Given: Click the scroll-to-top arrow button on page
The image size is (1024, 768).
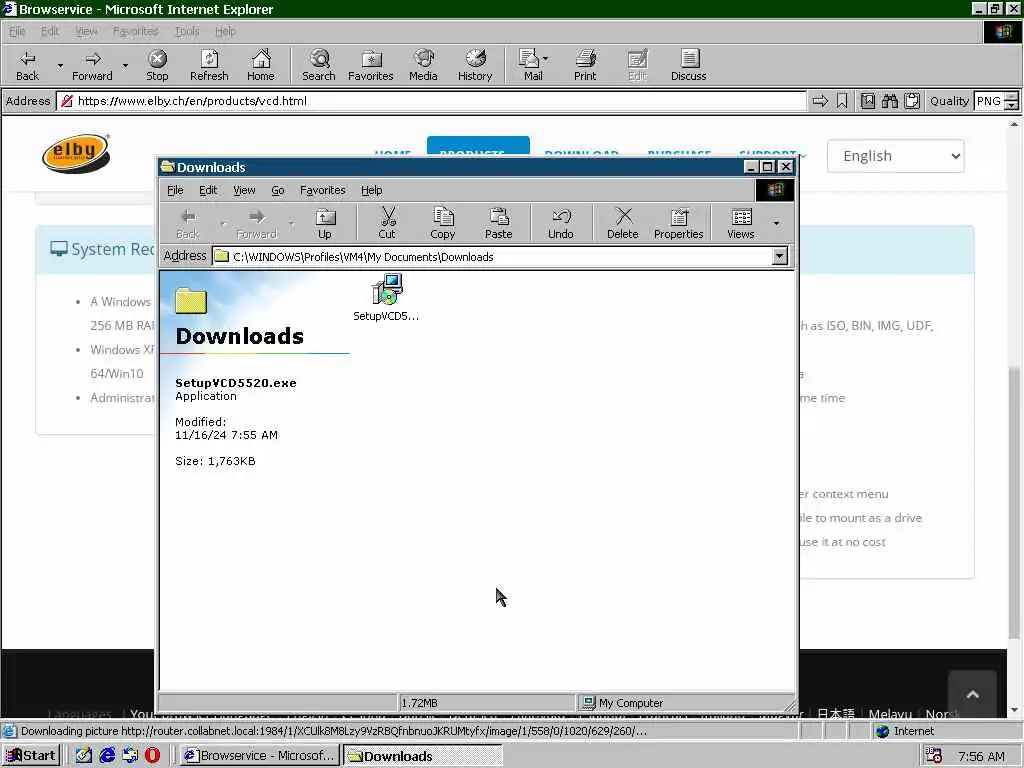Looking at the screenshot, I should tap(972, 695).
